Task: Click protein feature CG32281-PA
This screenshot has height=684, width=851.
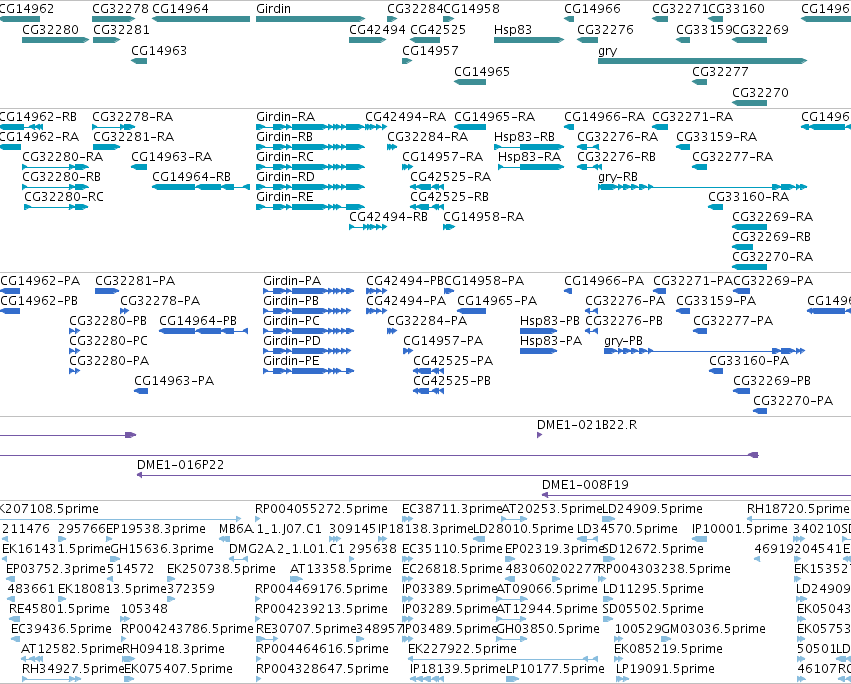Action: (107, 291)
